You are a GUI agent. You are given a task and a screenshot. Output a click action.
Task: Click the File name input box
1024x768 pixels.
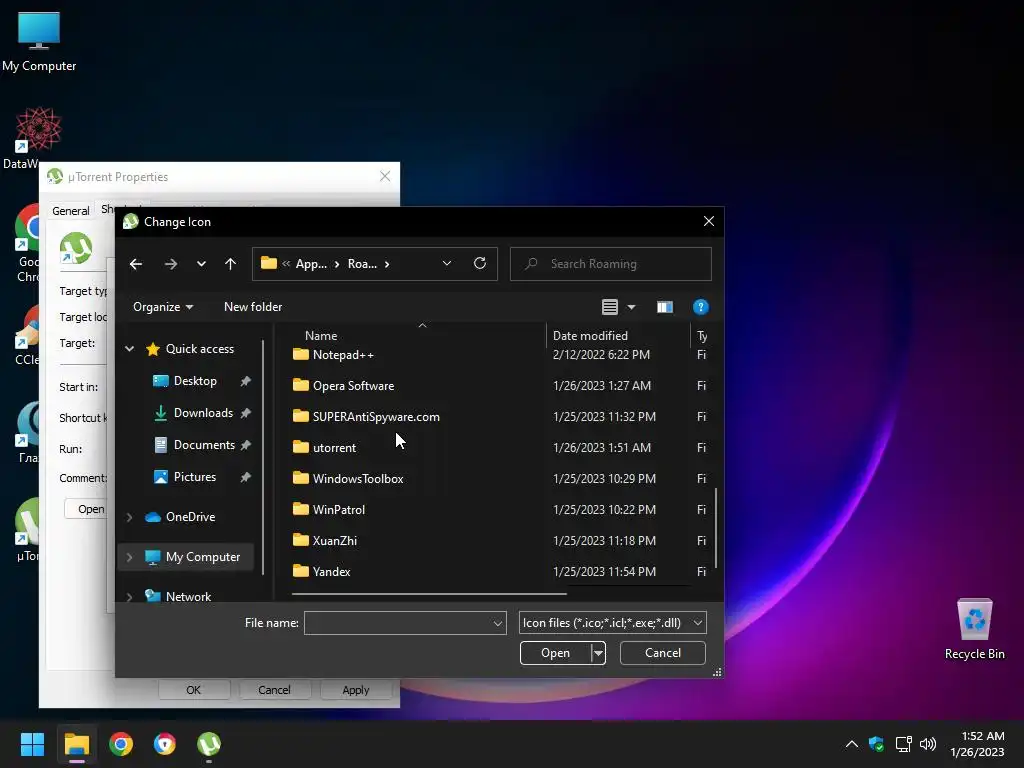point(405,623)
